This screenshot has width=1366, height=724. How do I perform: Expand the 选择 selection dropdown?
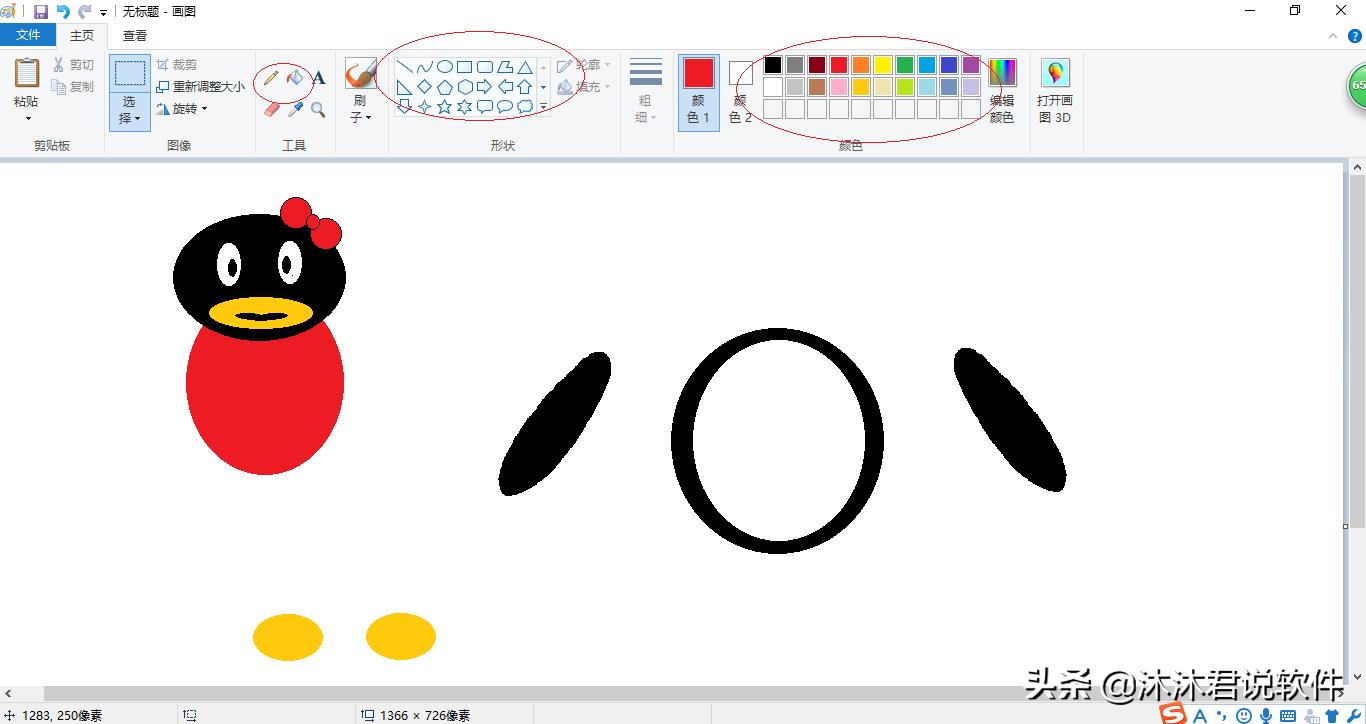click(129, 117)
